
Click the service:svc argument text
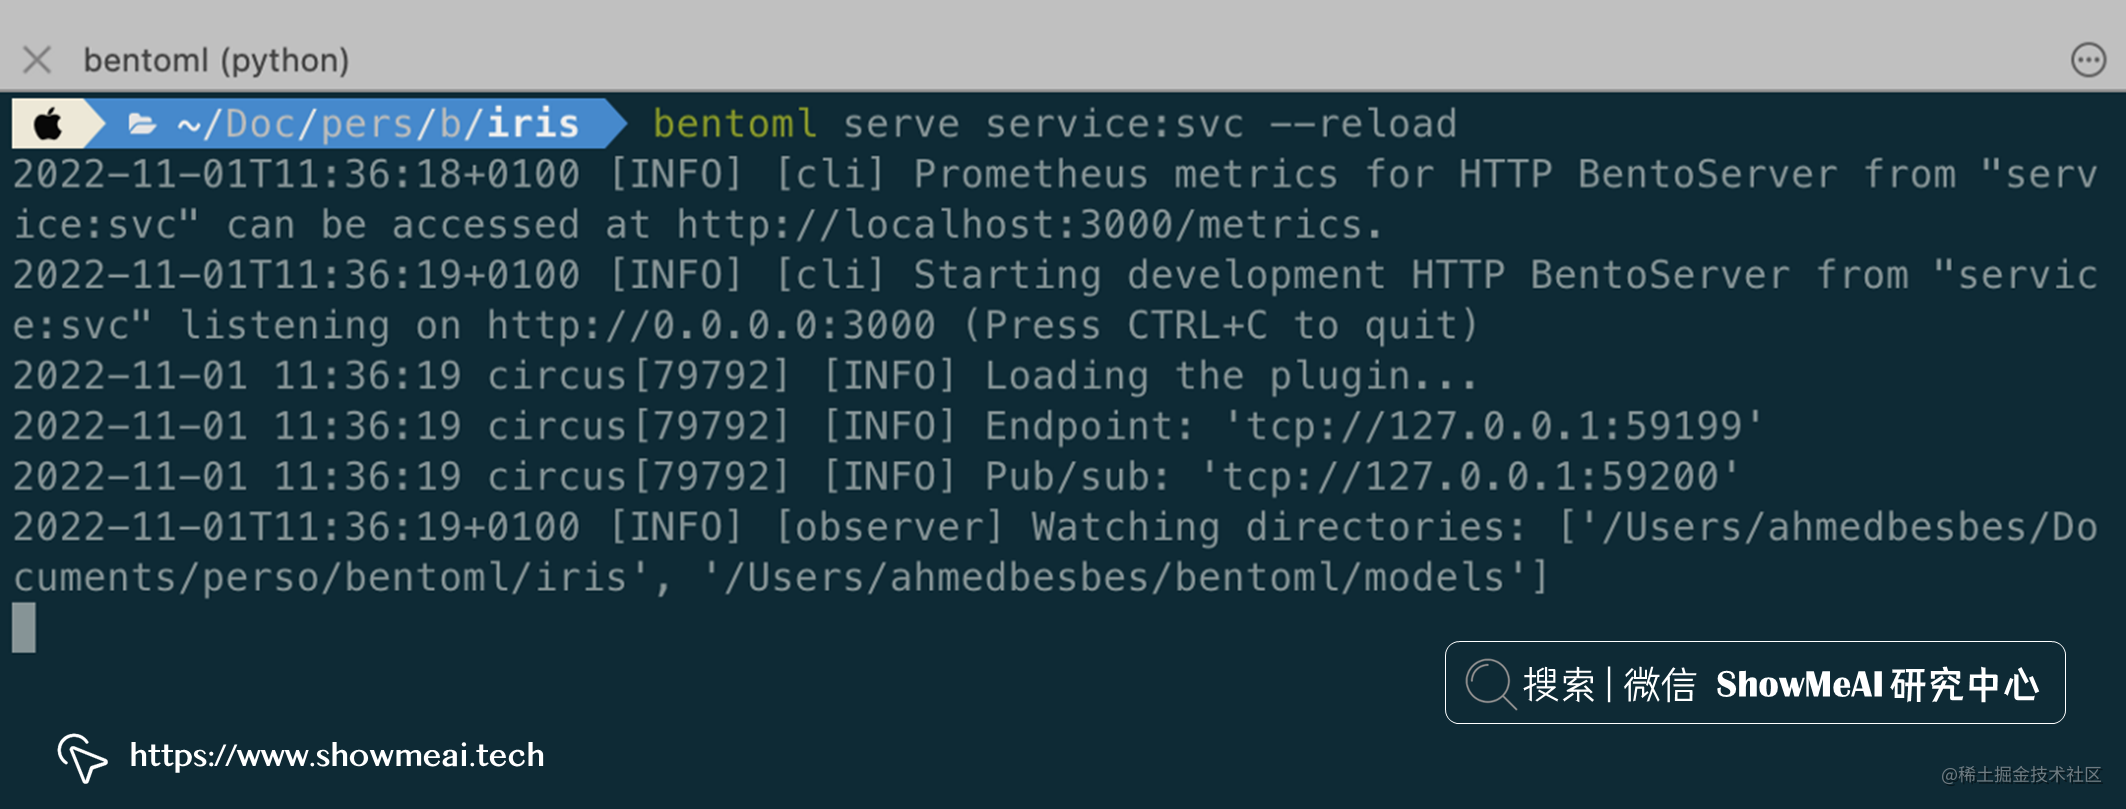coord(1115,124)
